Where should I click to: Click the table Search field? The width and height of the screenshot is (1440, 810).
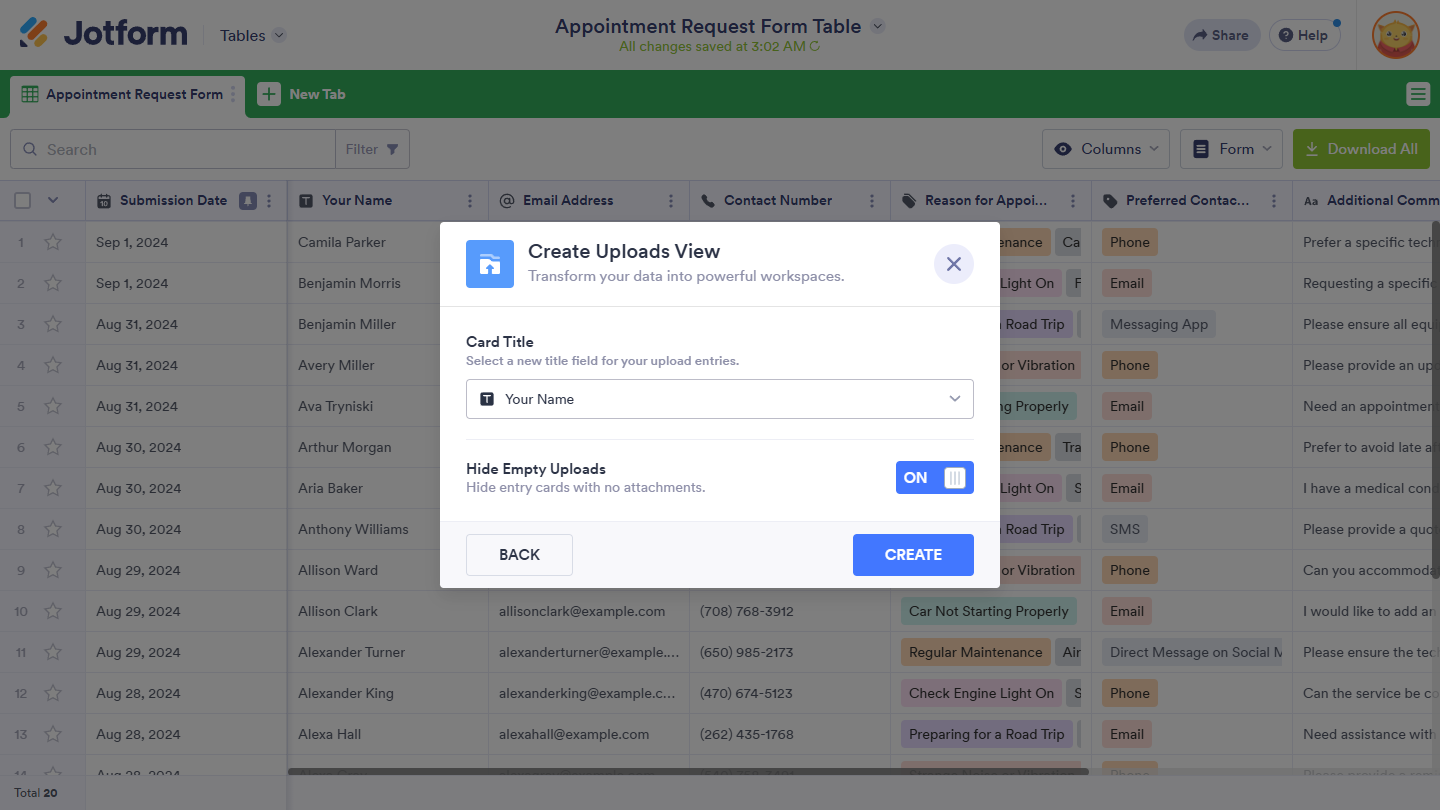click(172, 149)
